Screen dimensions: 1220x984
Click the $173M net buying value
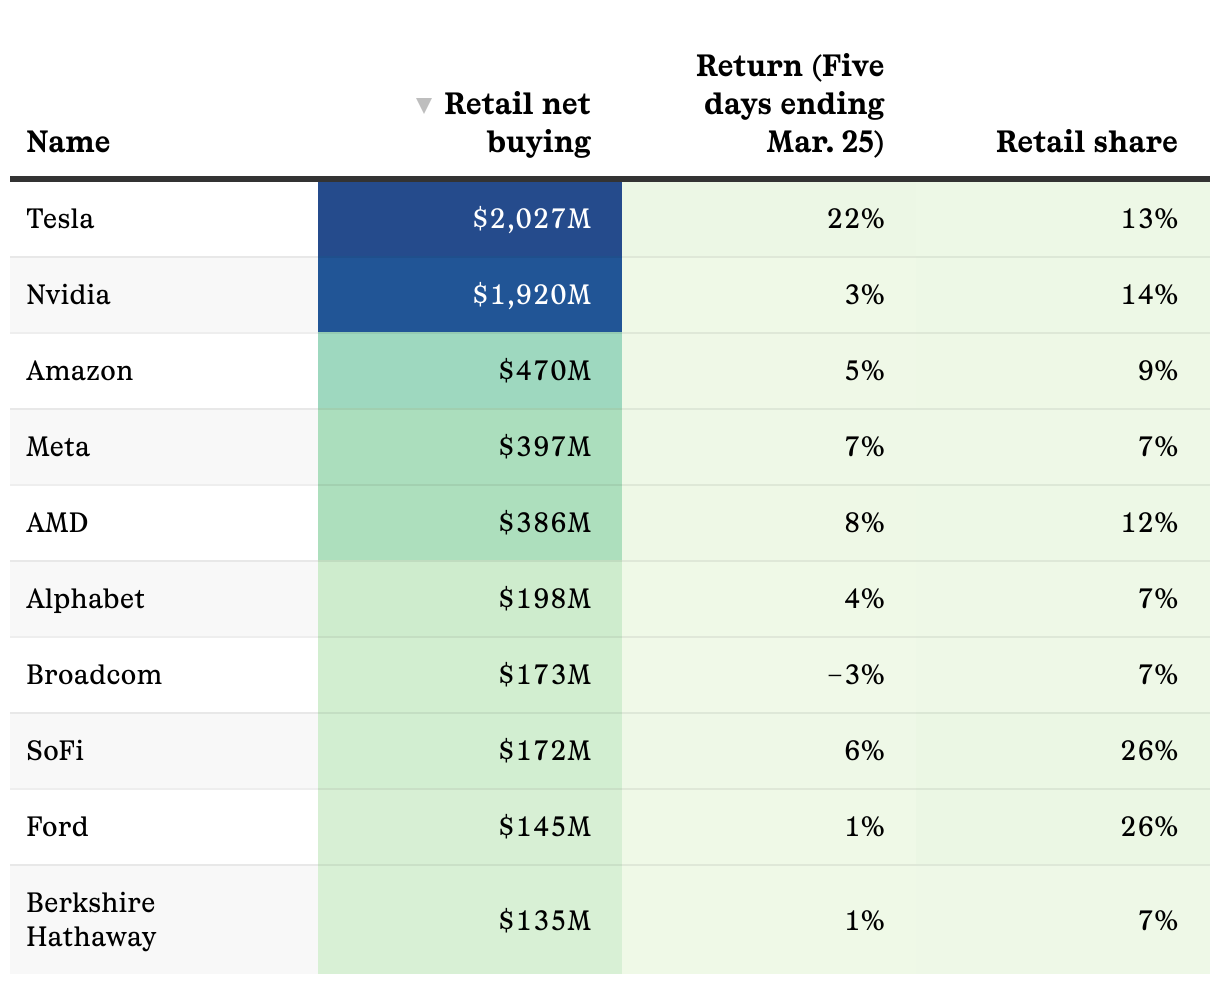(545, 675)
